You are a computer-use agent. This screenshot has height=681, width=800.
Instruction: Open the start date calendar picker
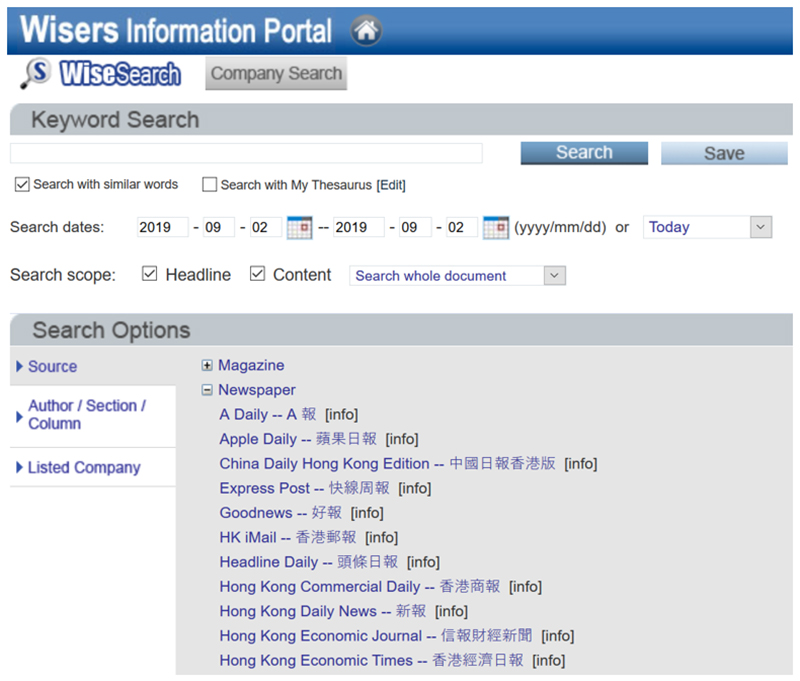(x=299, y=228)
